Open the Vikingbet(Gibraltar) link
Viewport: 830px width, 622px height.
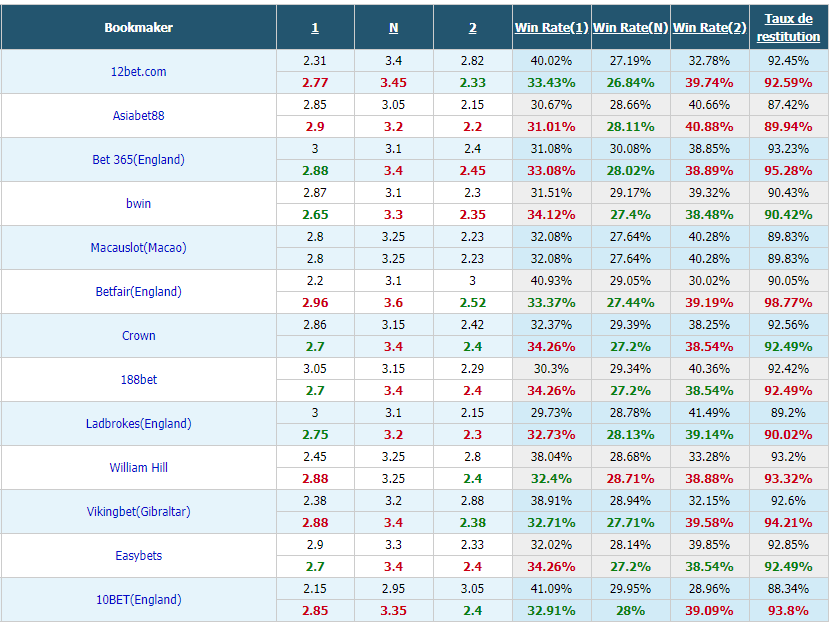click(x=139, y=511)
